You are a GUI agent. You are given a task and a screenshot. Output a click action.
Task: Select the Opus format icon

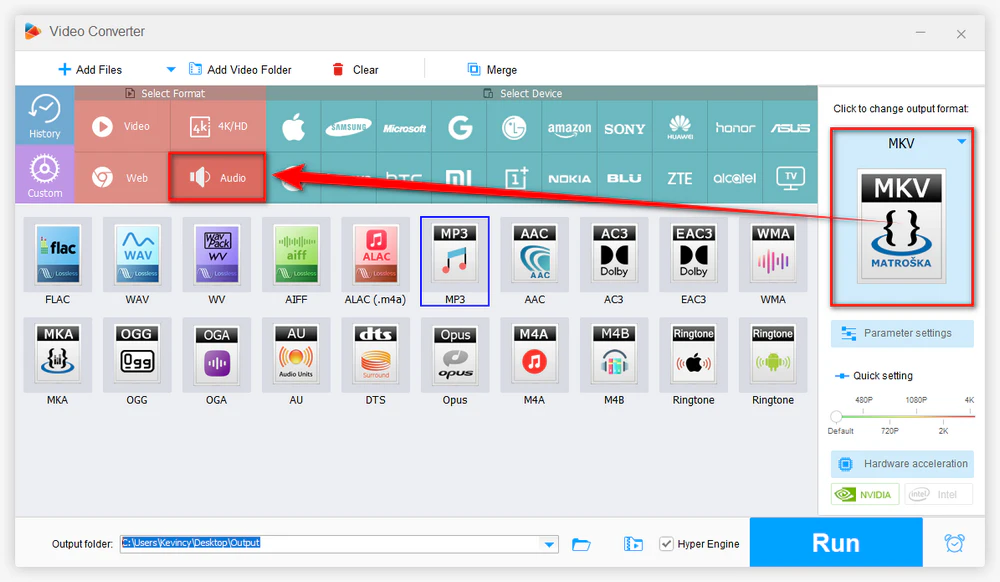tap(455, 355)
